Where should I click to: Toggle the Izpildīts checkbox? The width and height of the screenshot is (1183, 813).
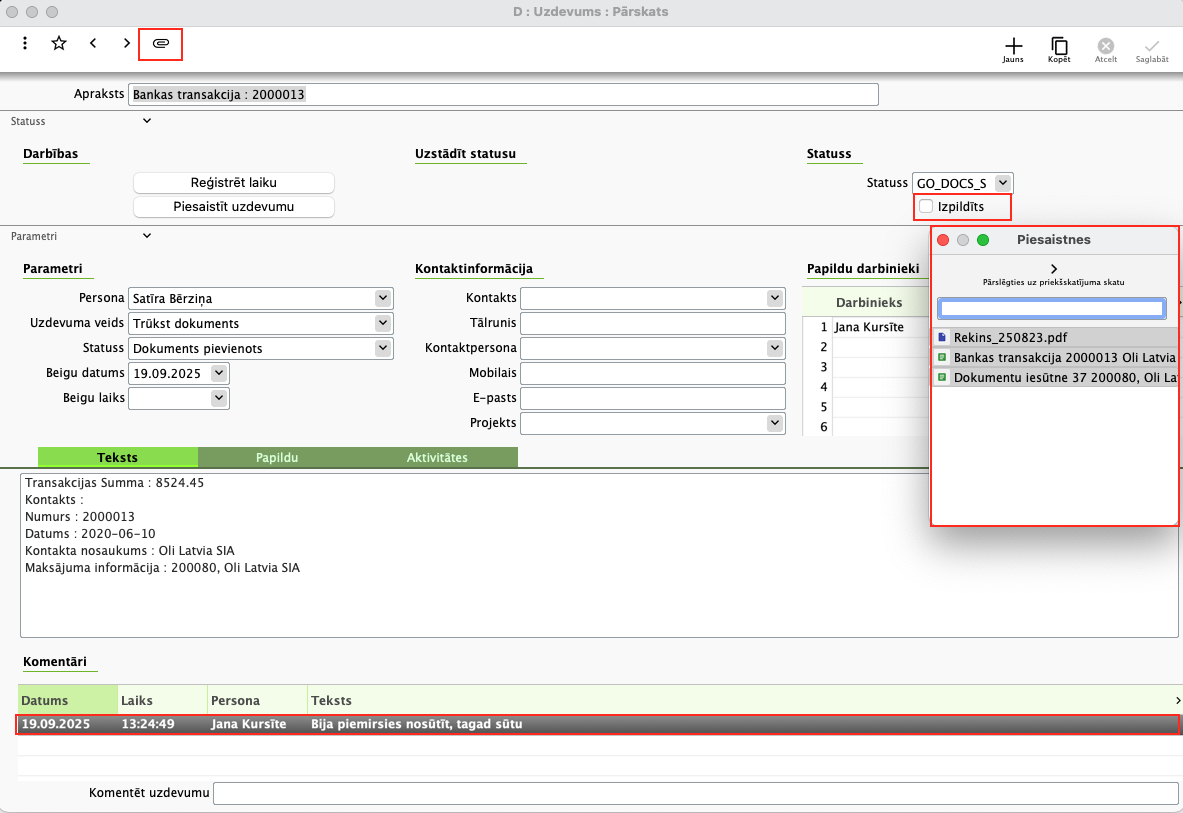[926, 206]
